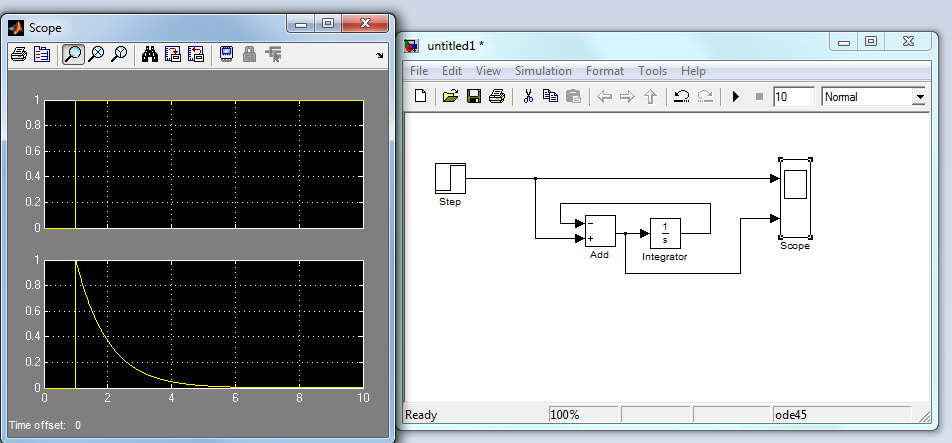Click the Scope parameters icon
Viewport: 952px width, 443px height.
[x=42, y=55]
